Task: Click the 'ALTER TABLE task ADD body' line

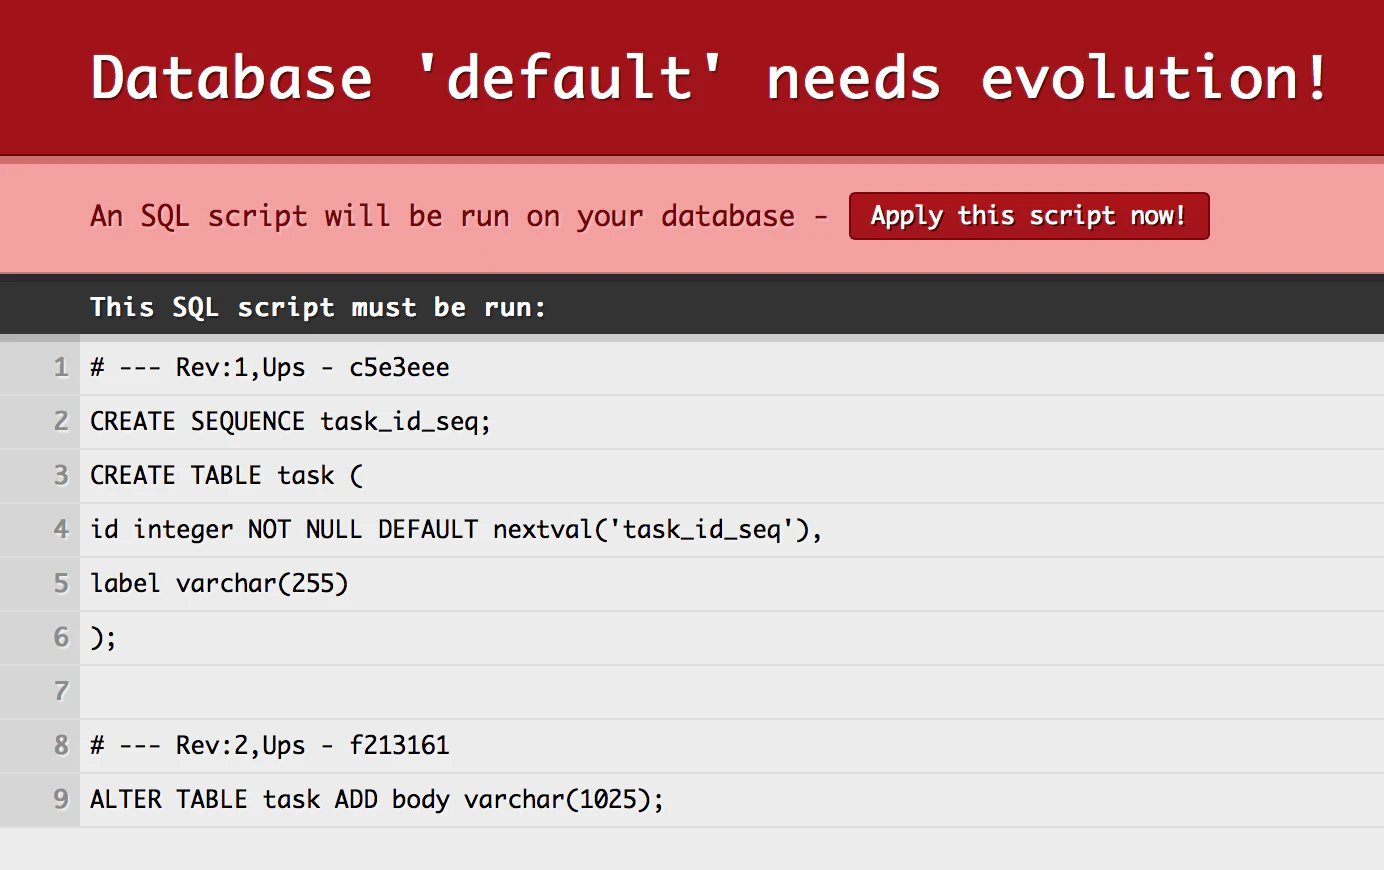Action: click(x=377, y=800)
